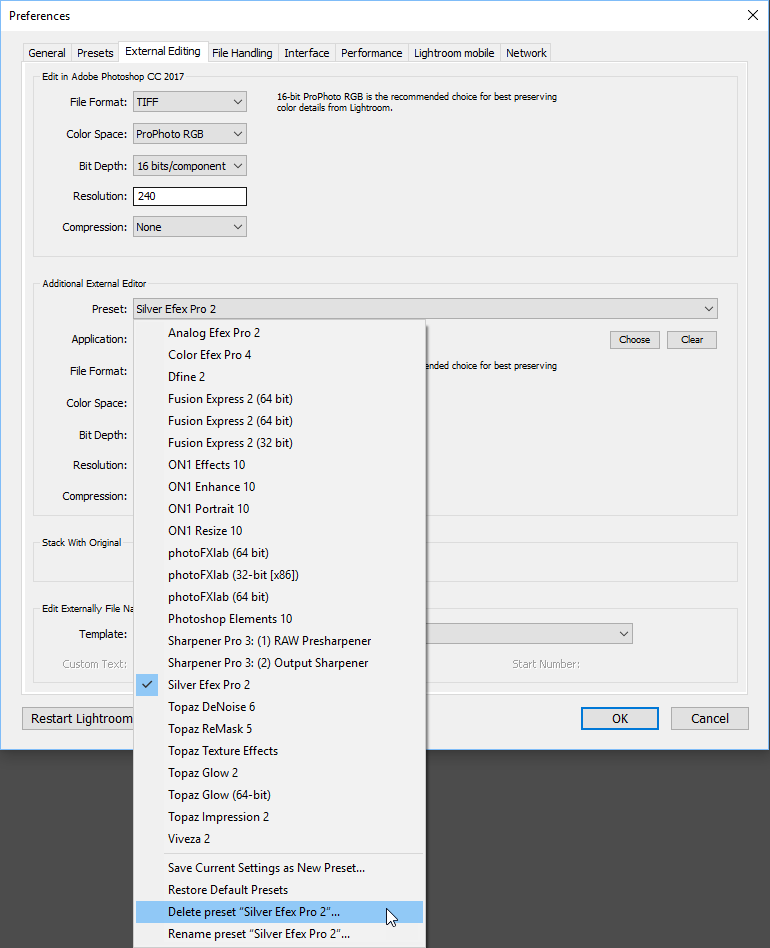
Task: Pick the checked Silver Efex Pro 2 entry
Action: pyautogui.click(x=279, y=685)
